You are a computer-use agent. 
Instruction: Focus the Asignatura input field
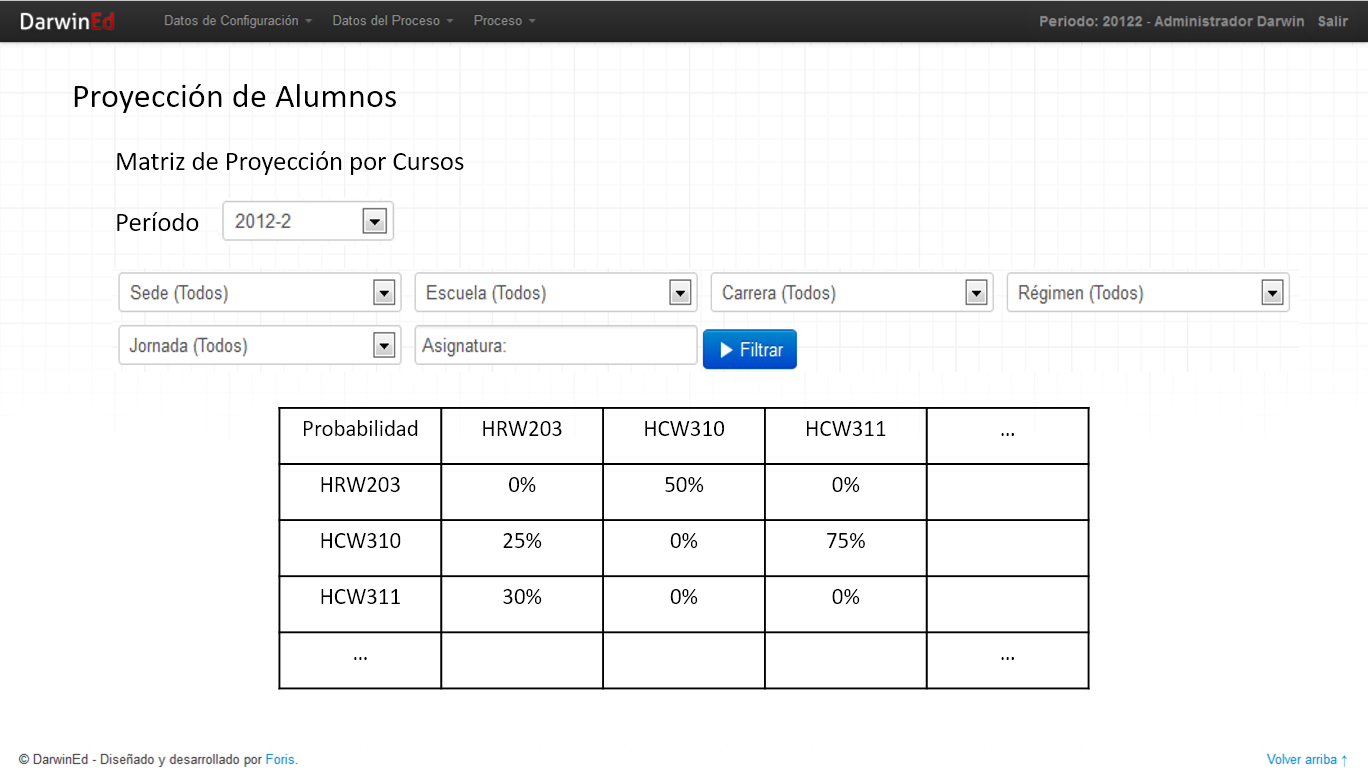556,345
